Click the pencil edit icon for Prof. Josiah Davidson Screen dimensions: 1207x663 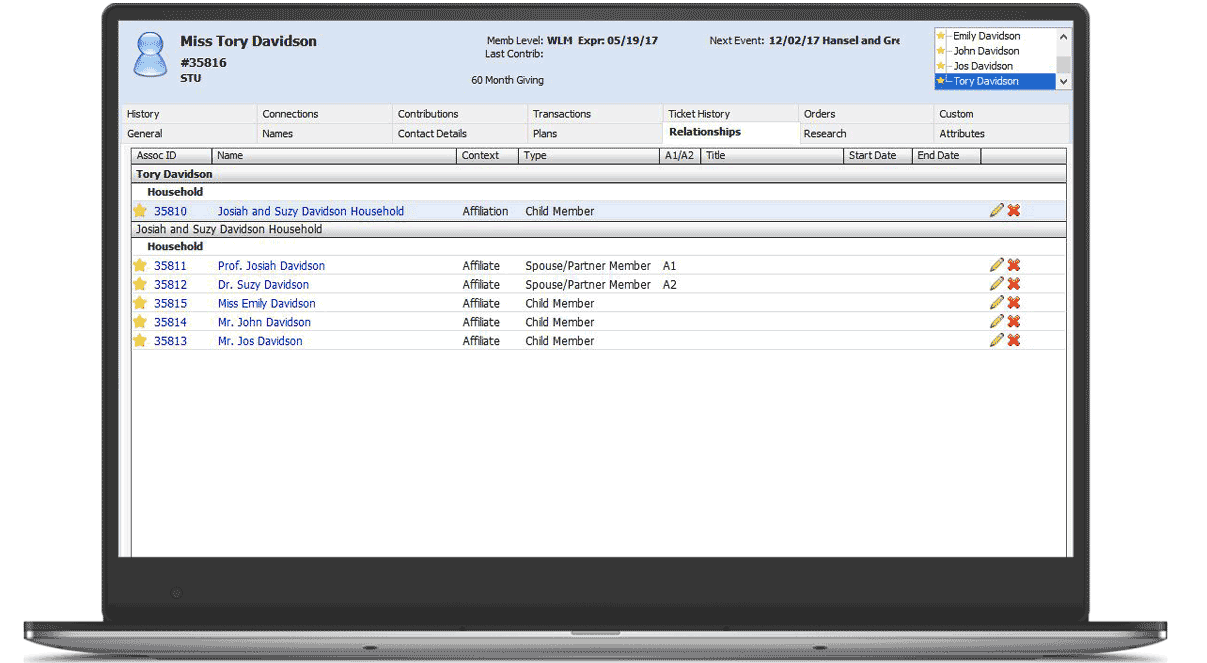point(996,265)
